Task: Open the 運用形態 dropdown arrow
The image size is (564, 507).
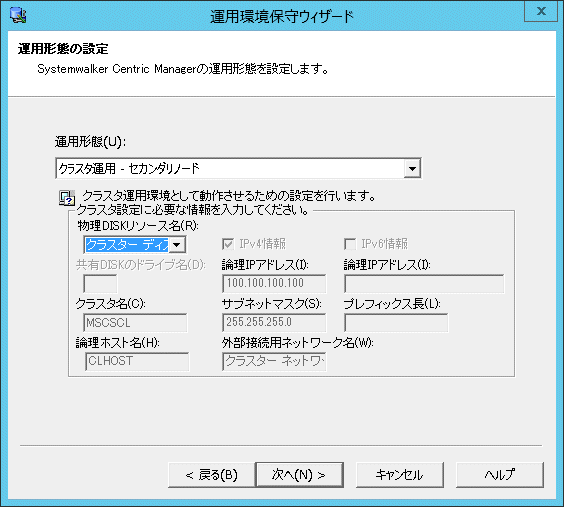Action: (412, 168)
